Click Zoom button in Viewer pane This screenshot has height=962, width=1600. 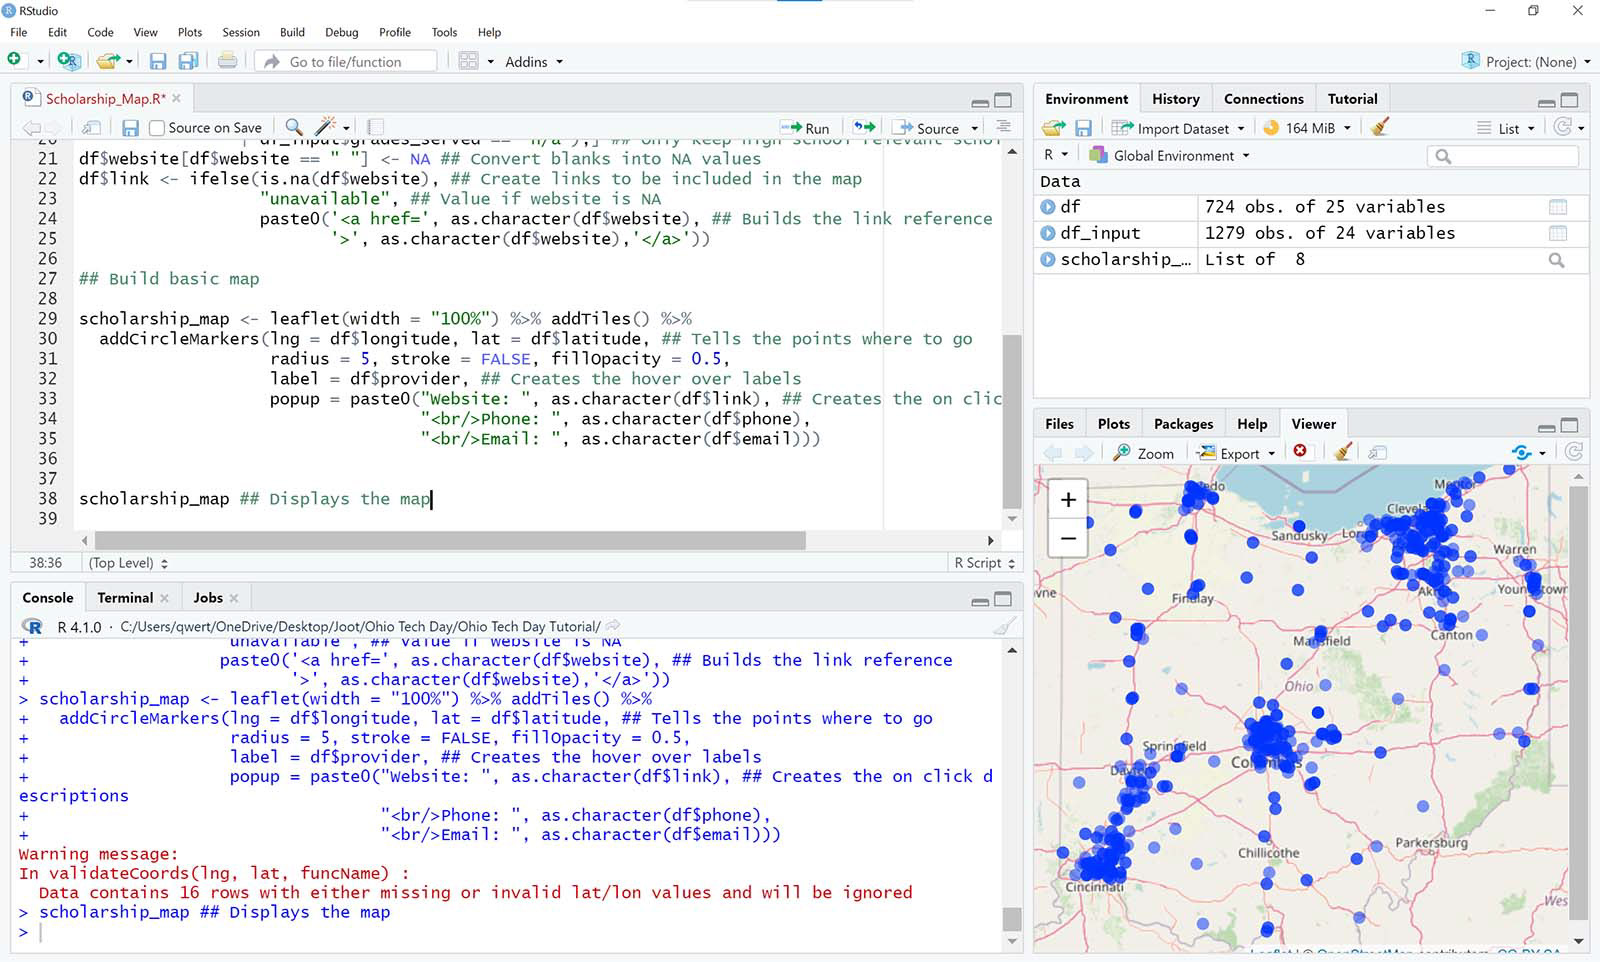click(x=1144, y=453)
